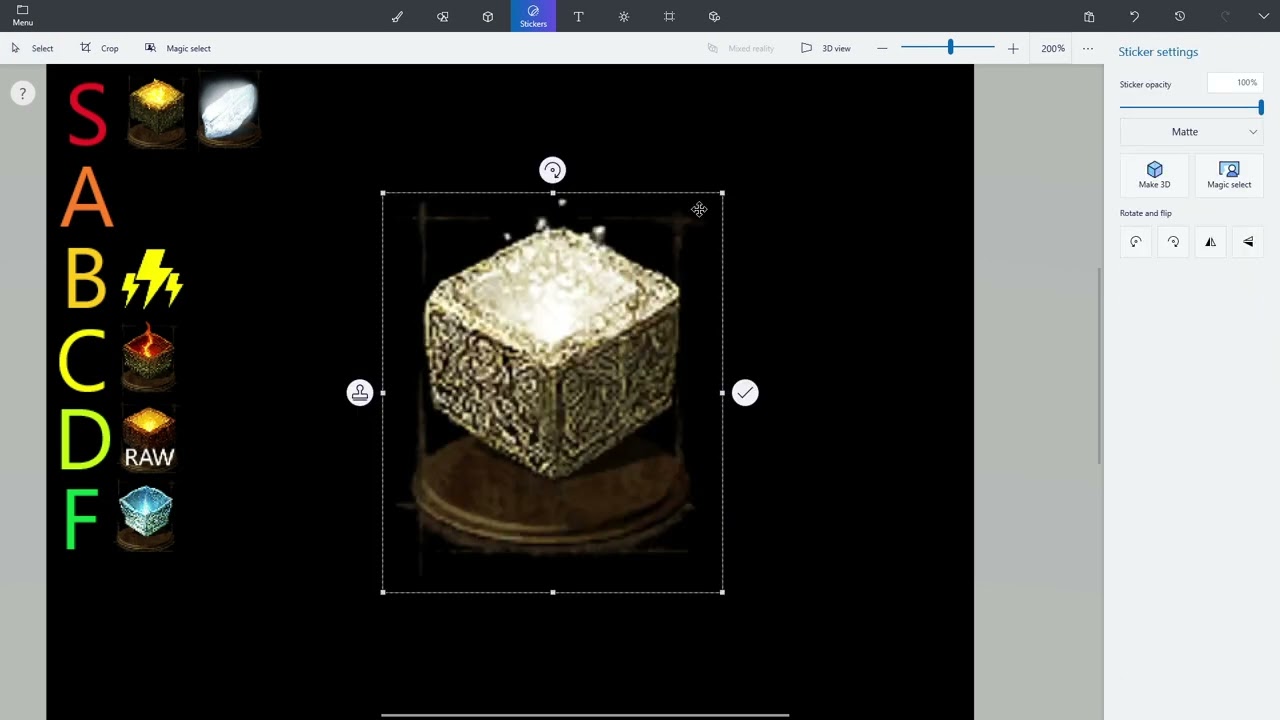The height and width of the screenshot is (720, 1280).
Task: Click the Make 3D button
Action: 1154,175
